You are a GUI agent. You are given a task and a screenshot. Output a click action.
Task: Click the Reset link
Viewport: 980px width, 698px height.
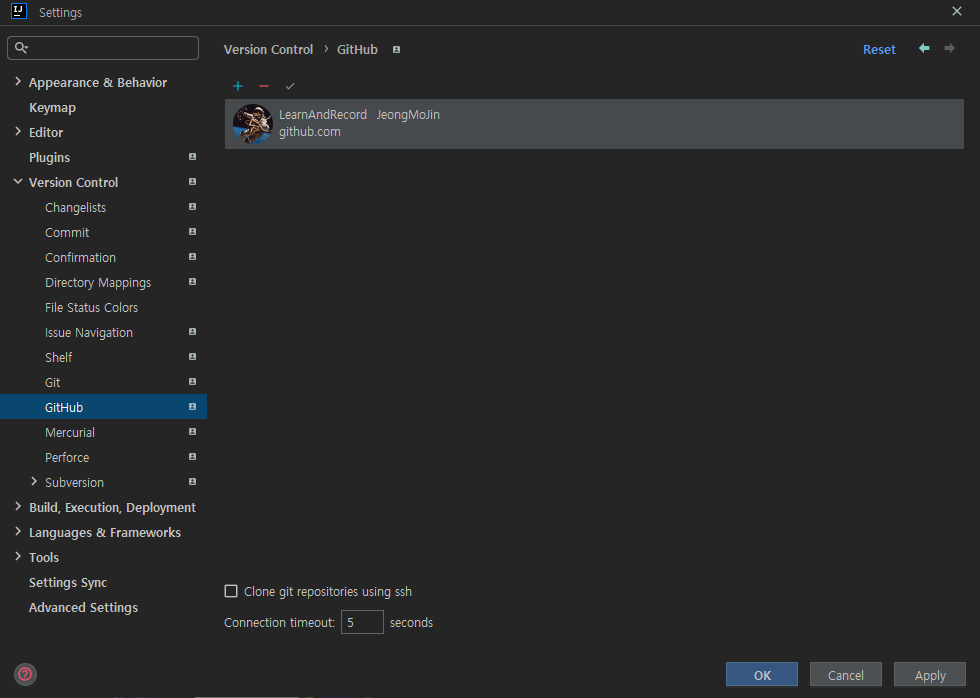[x=879, y=49]
